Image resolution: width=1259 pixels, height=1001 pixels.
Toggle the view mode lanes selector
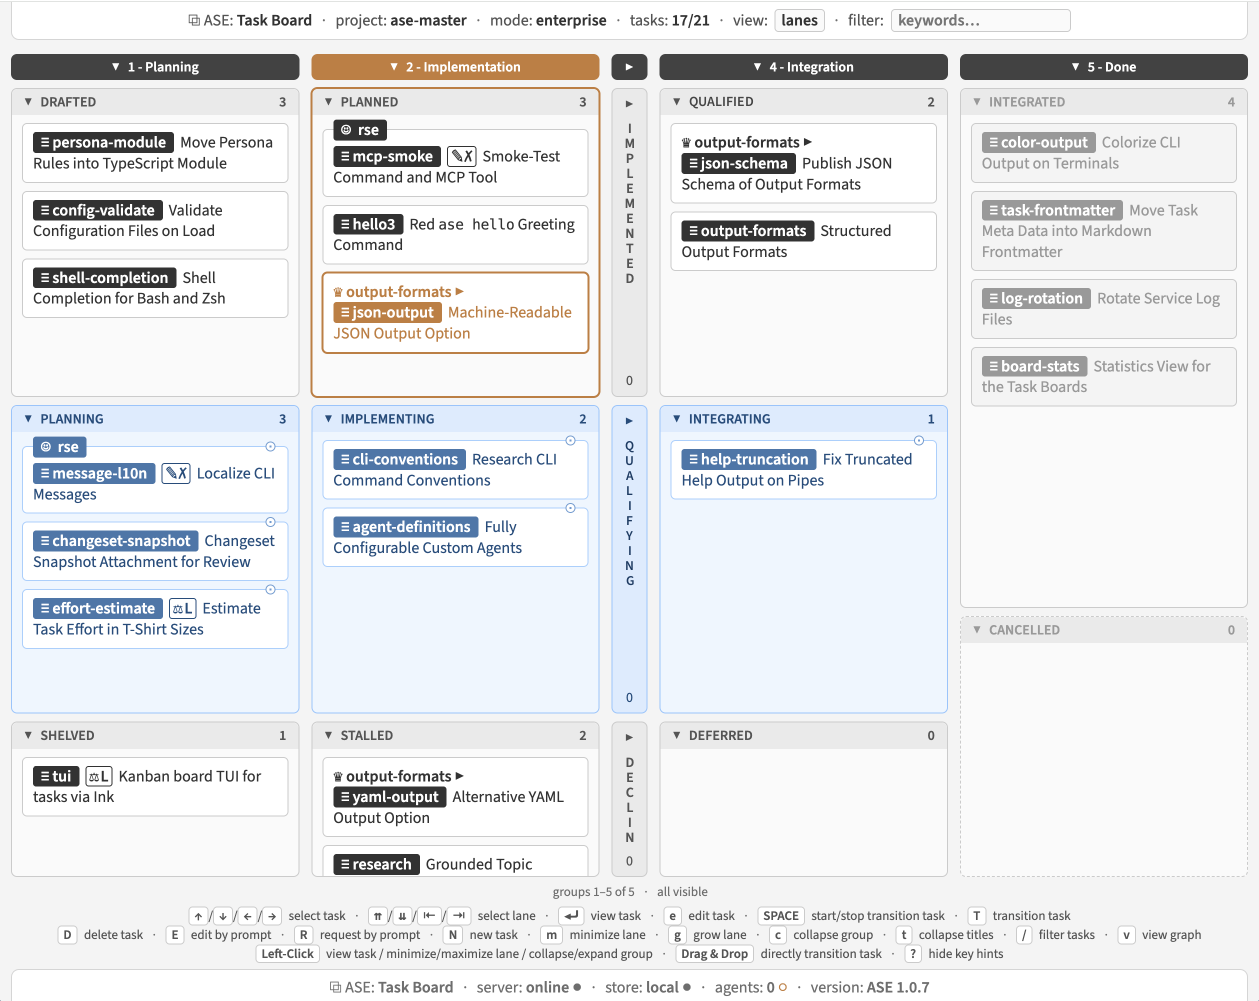click(799, 20)
